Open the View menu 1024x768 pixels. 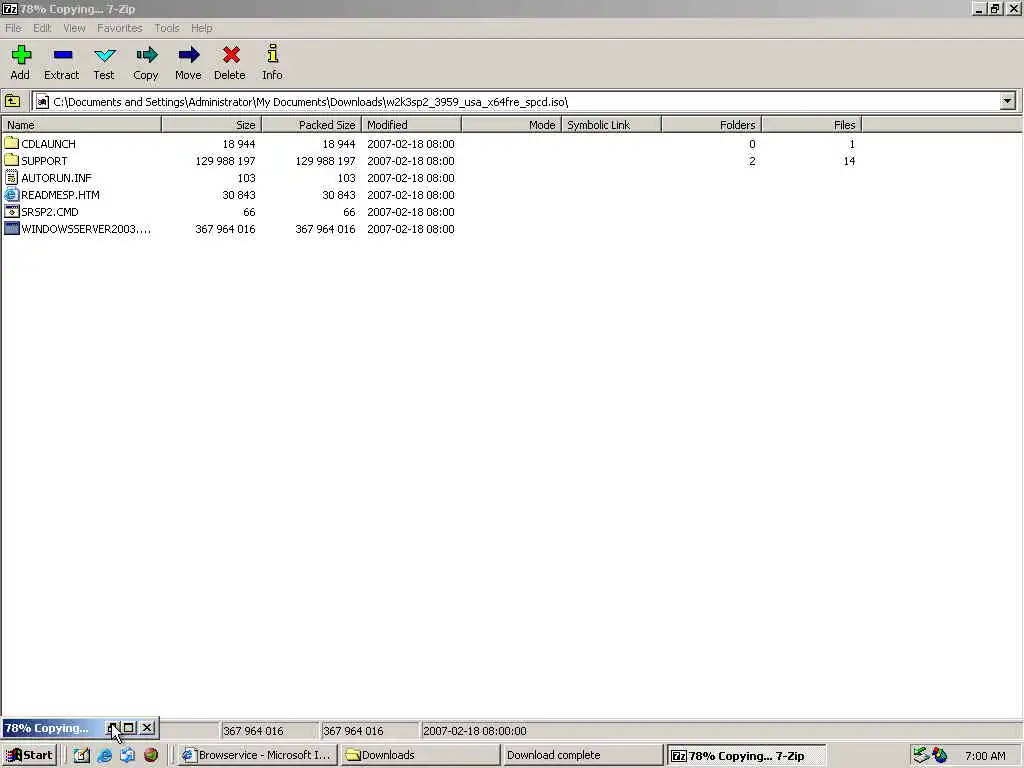[74, 28]
